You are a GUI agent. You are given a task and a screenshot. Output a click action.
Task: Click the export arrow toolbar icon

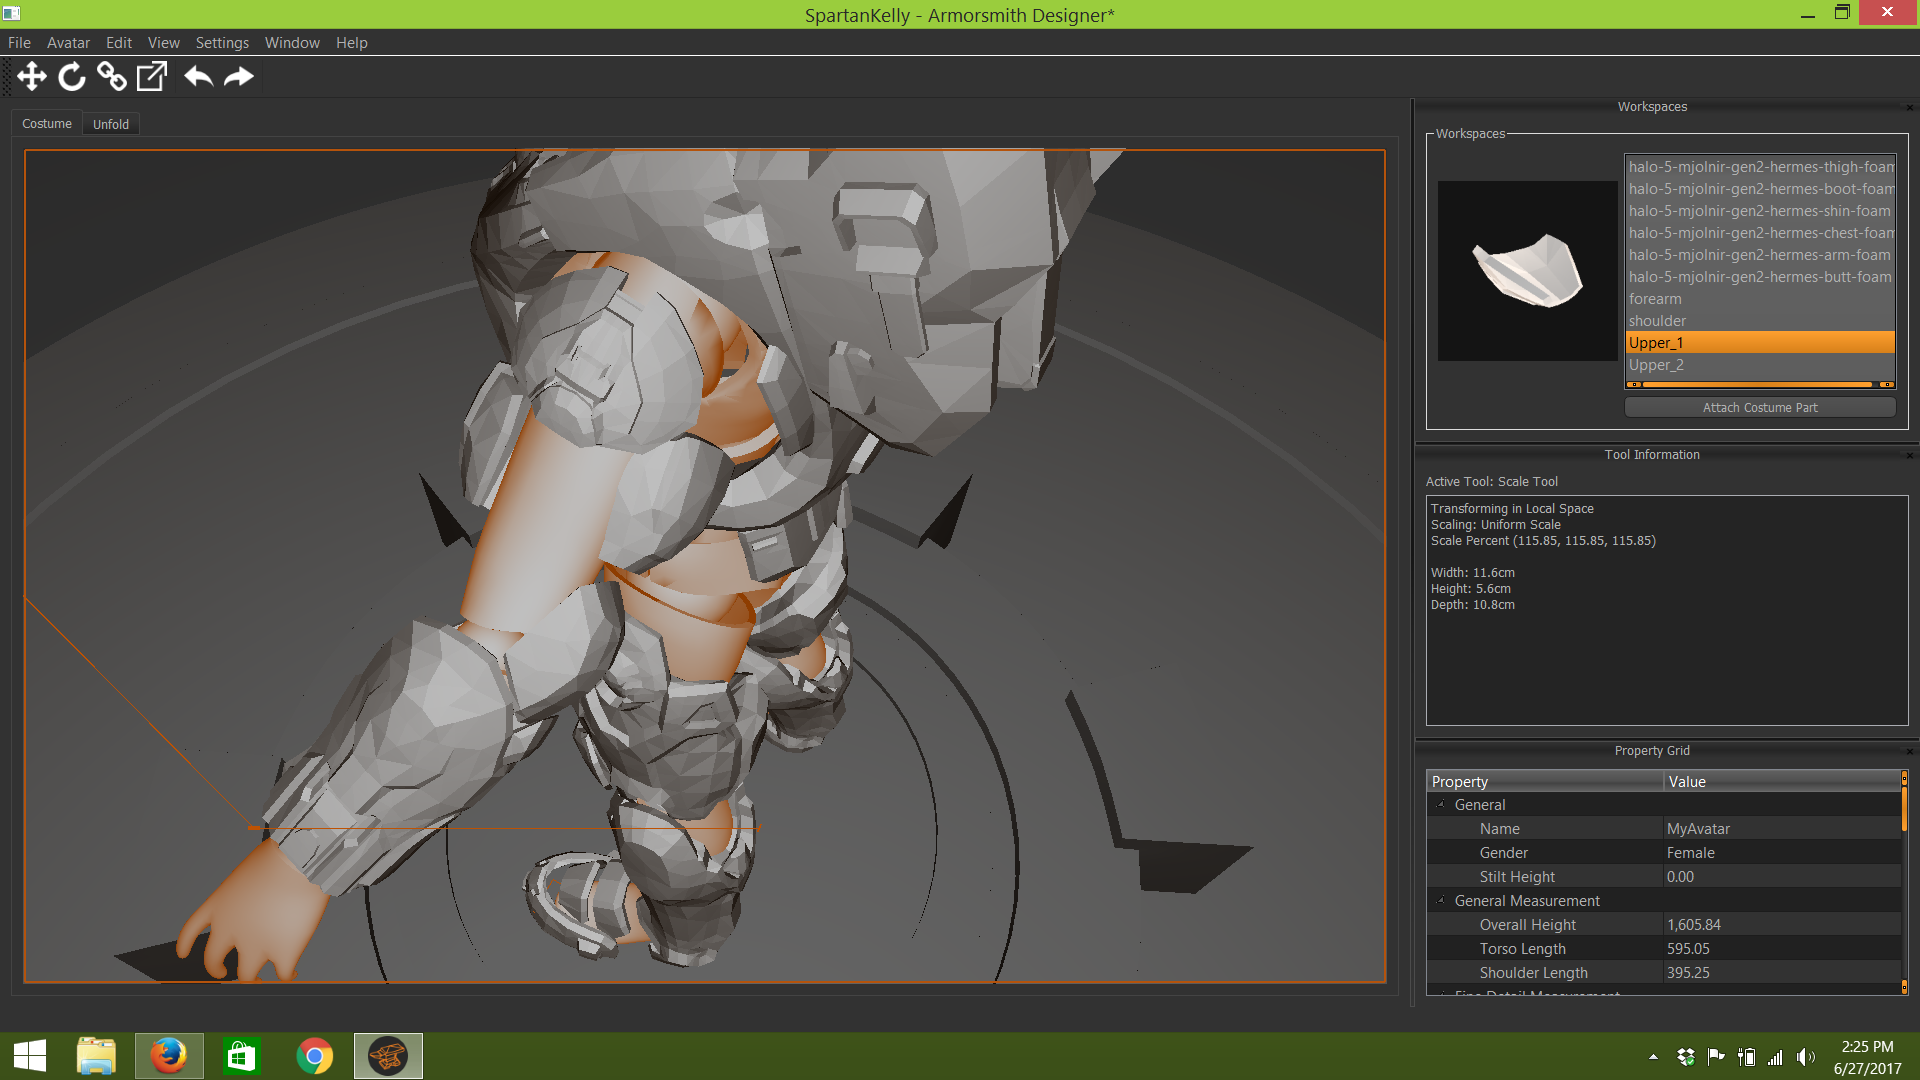click(152, 77)
